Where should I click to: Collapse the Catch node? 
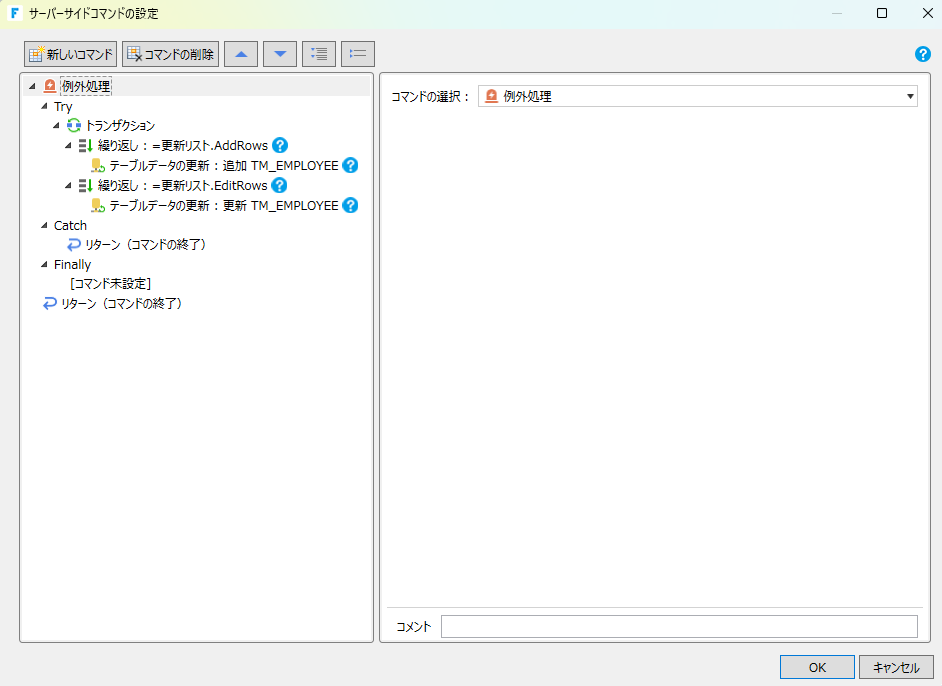click(x=44, y=225)
